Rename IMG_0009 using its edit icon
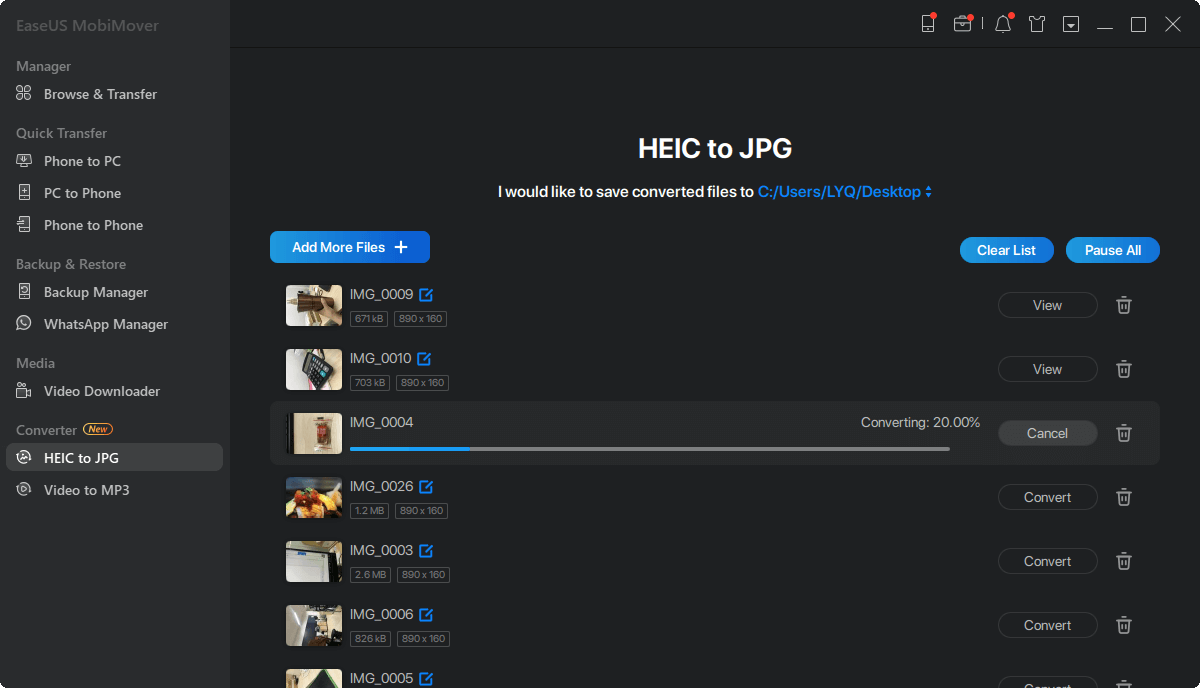The image size is (1200, 688). (x=427, y=294)
